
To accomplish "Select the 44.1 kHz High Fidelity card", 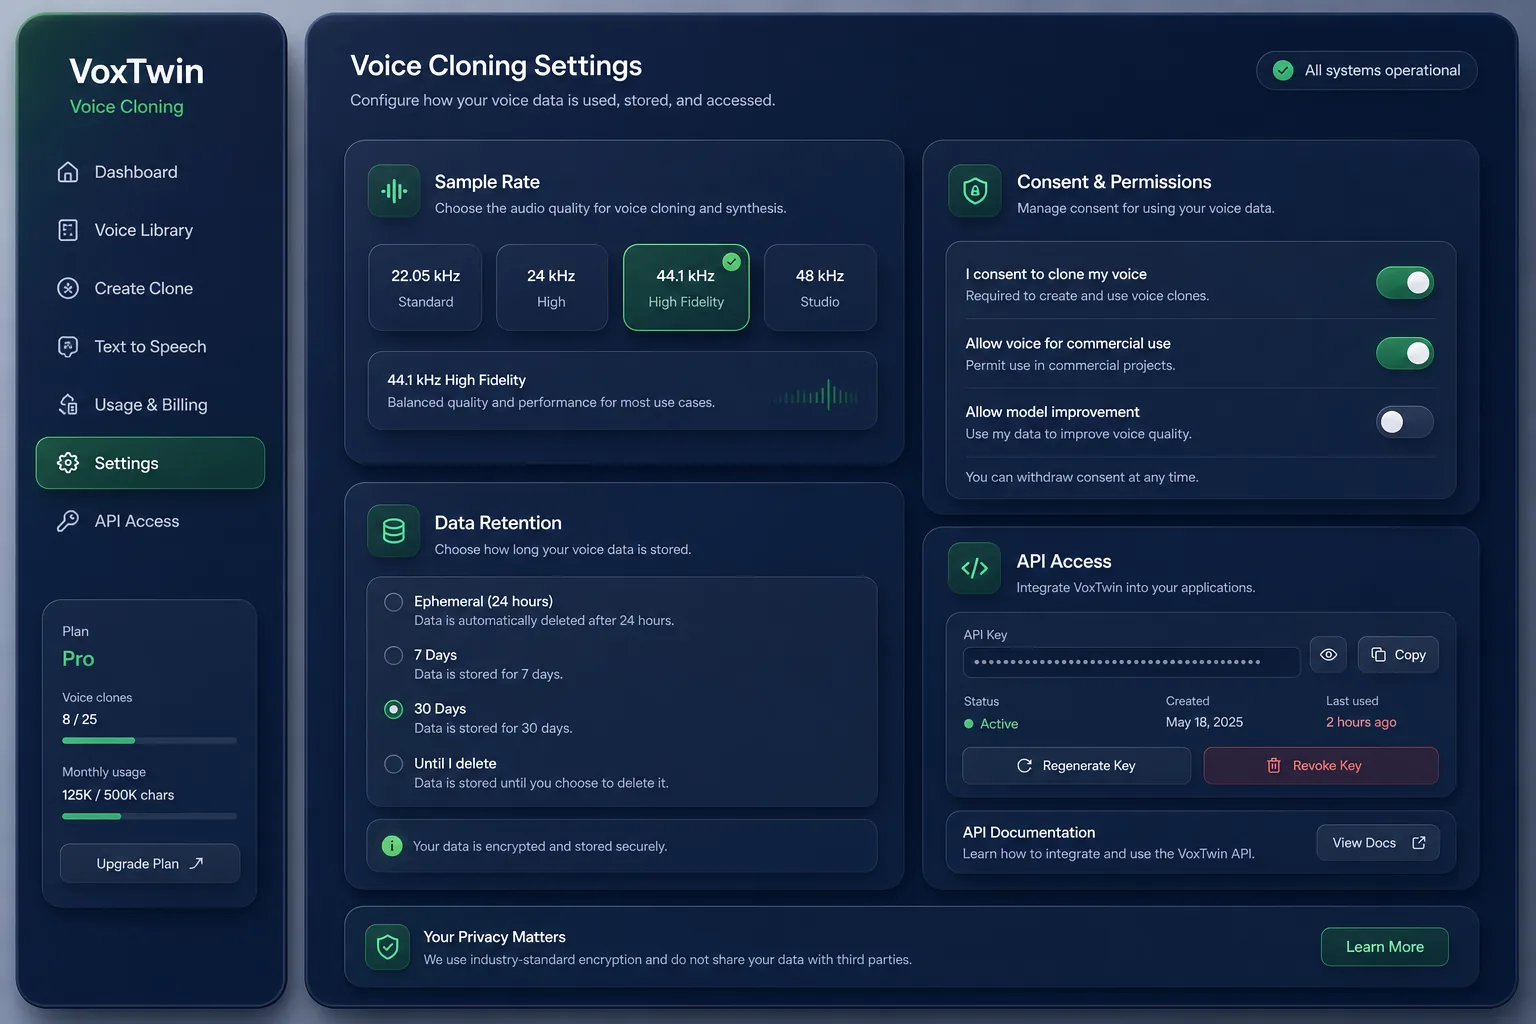I will coord(686,288).
